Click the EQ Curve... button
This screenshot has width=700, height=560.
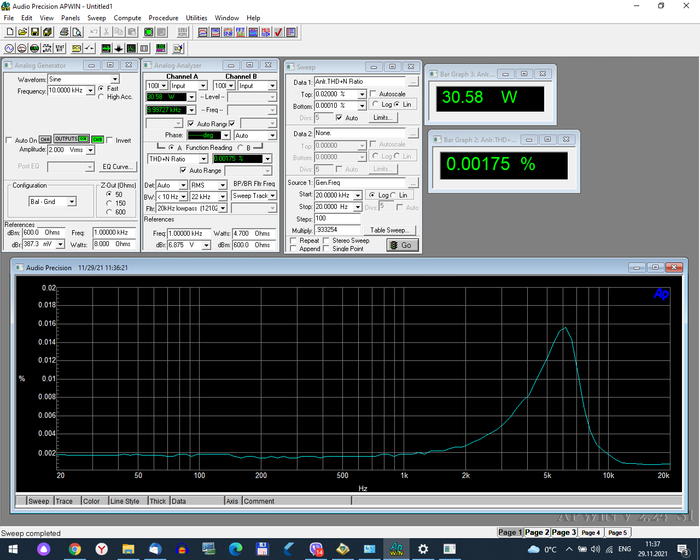point(117,167)
